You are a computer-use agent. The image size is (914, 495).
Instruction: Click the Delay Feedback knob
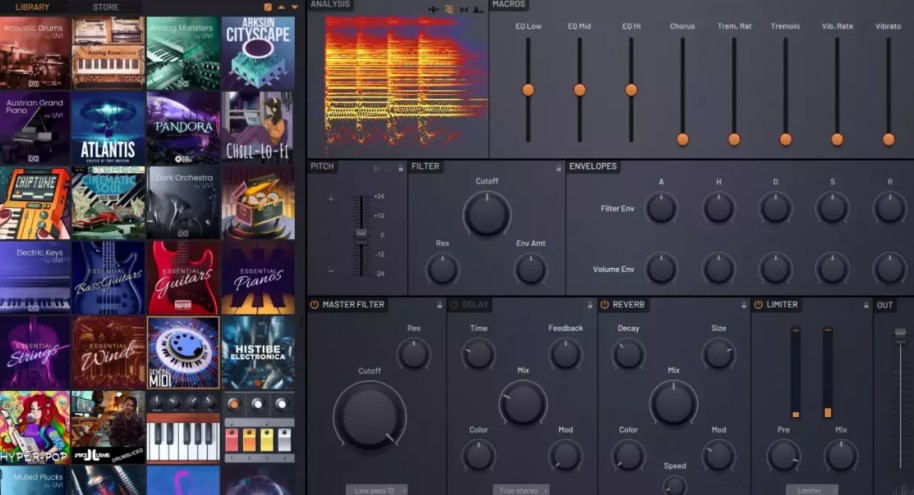(x=565, y=354)
